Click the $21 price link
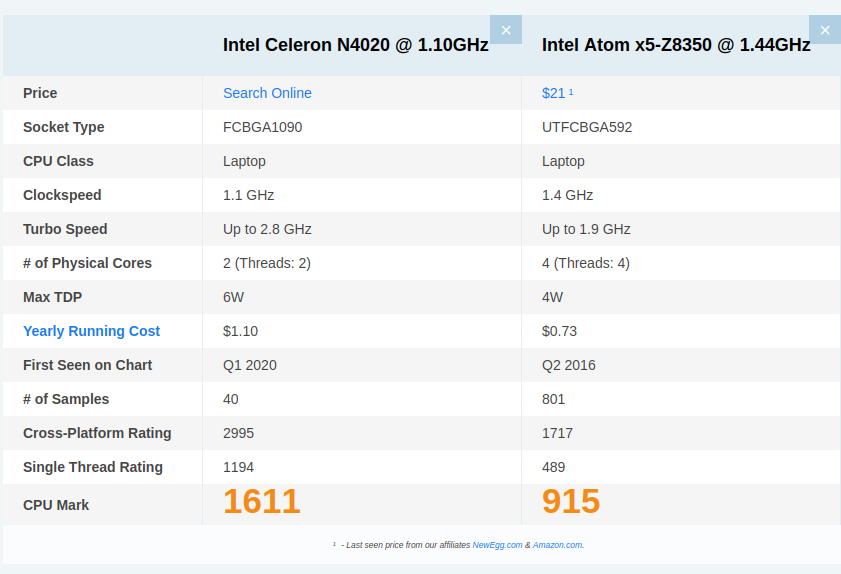841x574 pixels. click(x=553, y=93)
